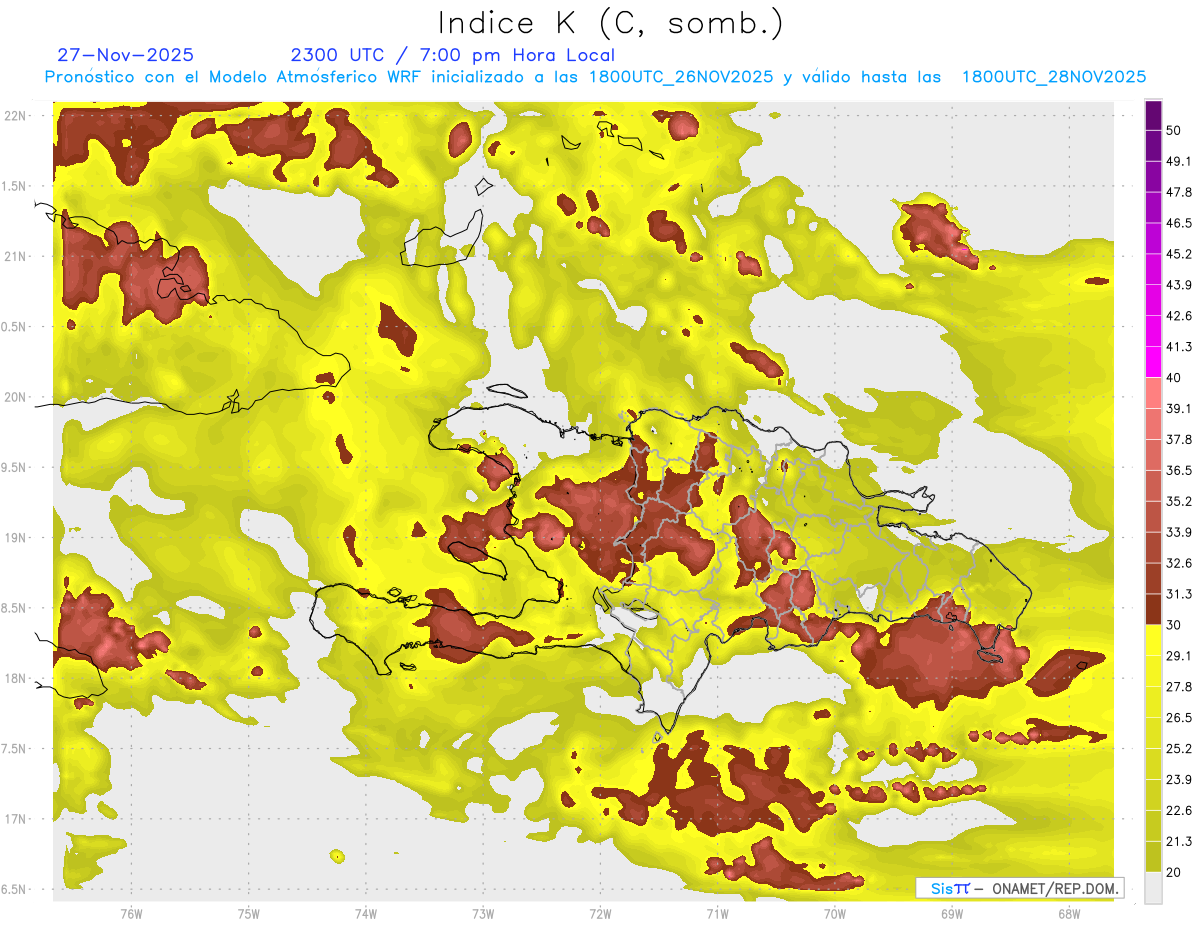Click the 40 value on the color scale

pos(1174,378)
